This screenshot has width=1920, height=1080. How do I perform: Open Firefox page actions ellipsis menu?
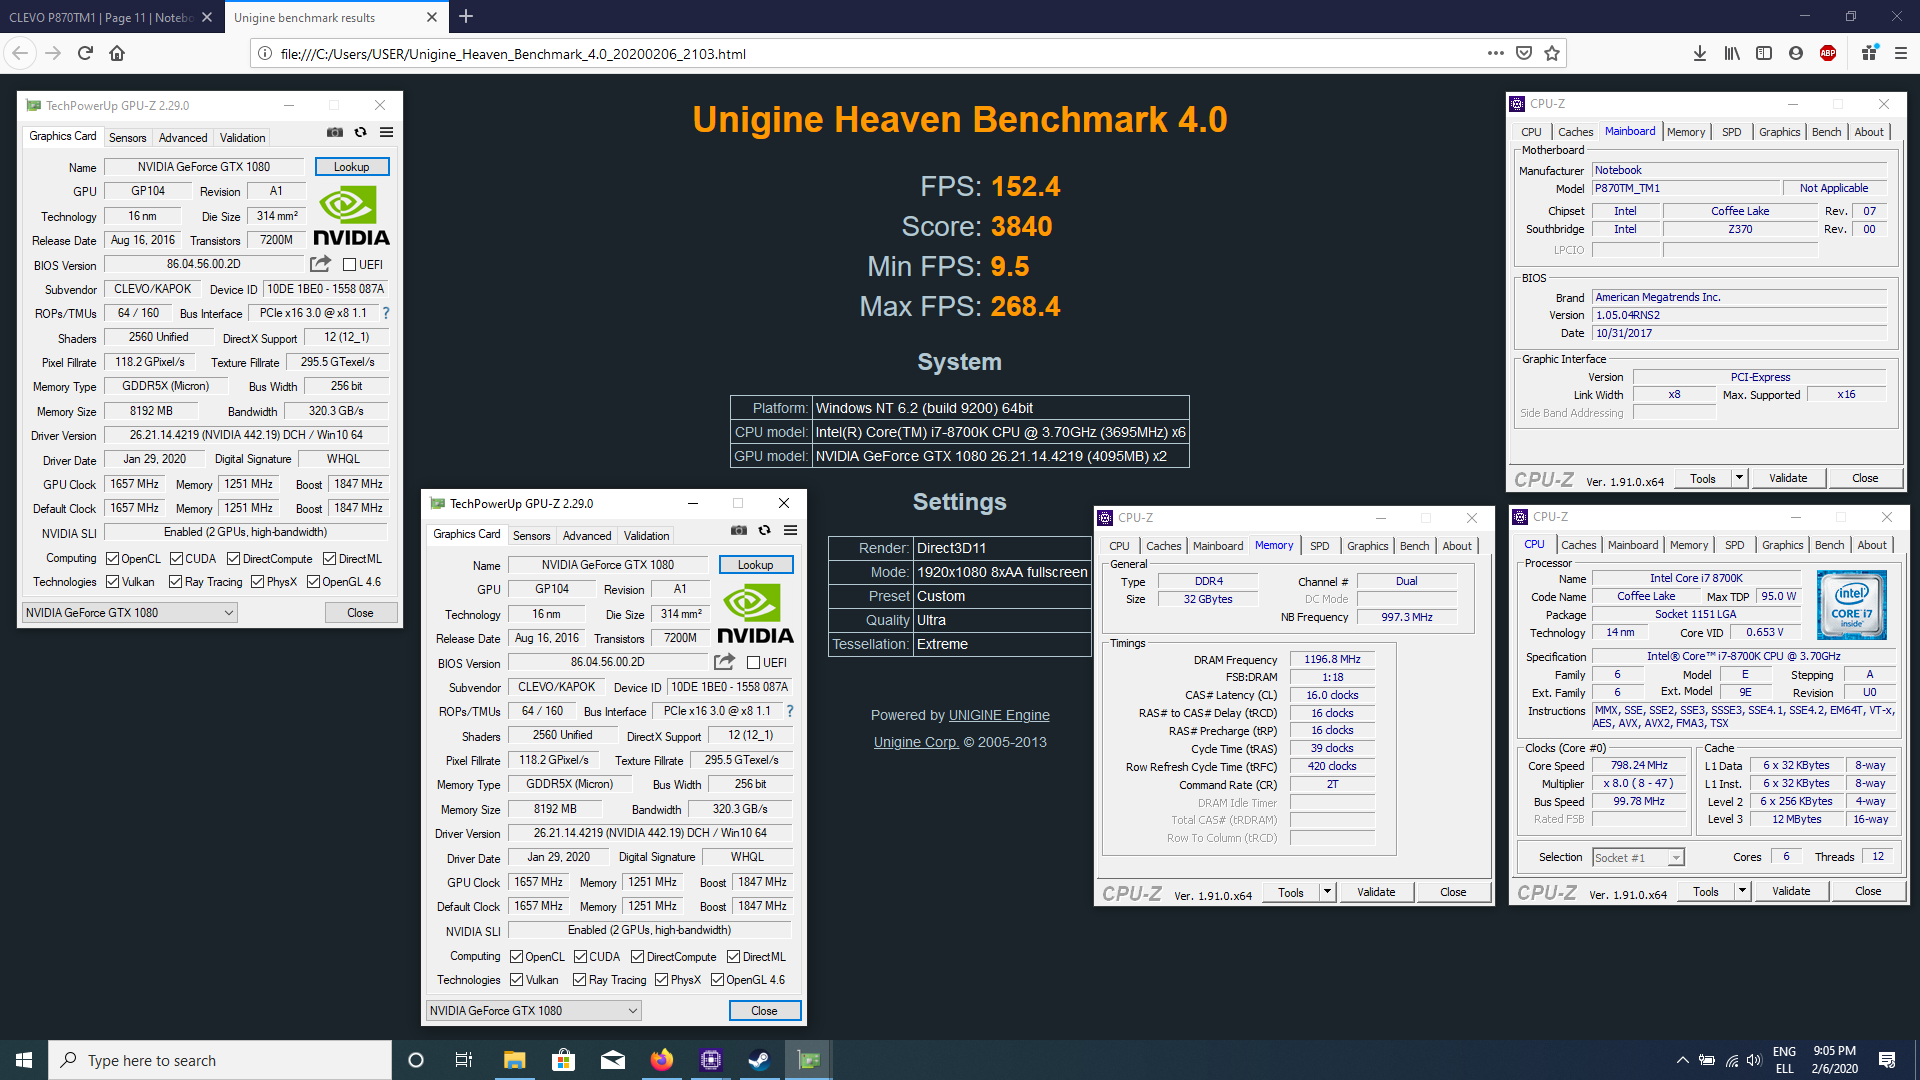[x=1495, y=53]
